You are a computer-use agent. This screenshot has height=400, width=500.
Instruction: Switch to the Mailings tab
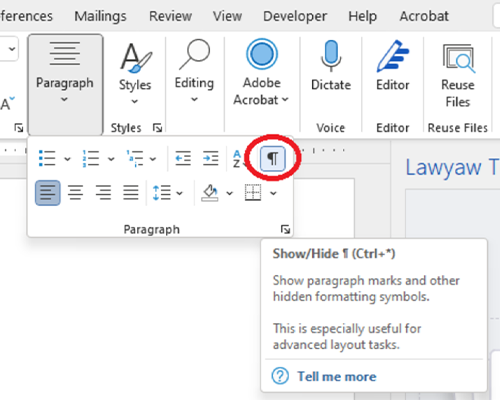tap(100, 16)
